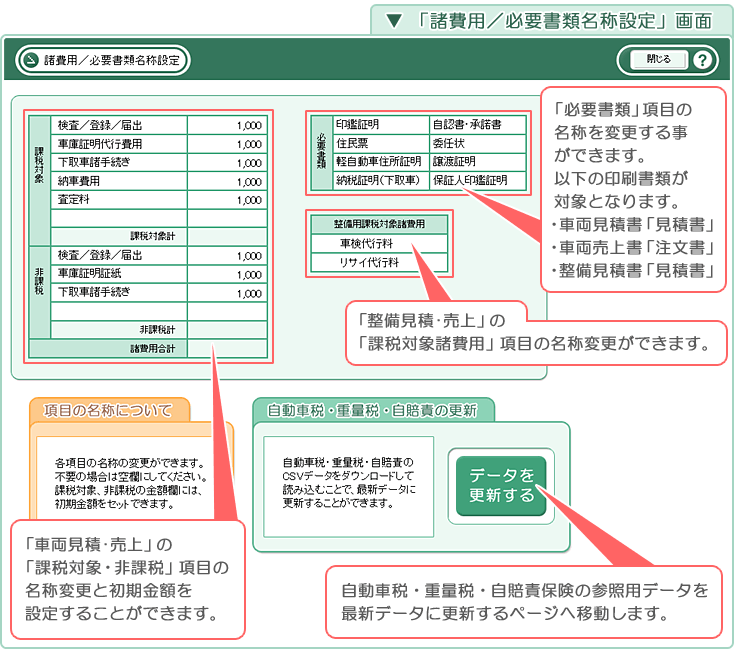The image size is (735, 650).
Task: Select the リサイ代行料 field
Action: coord(379,262)
